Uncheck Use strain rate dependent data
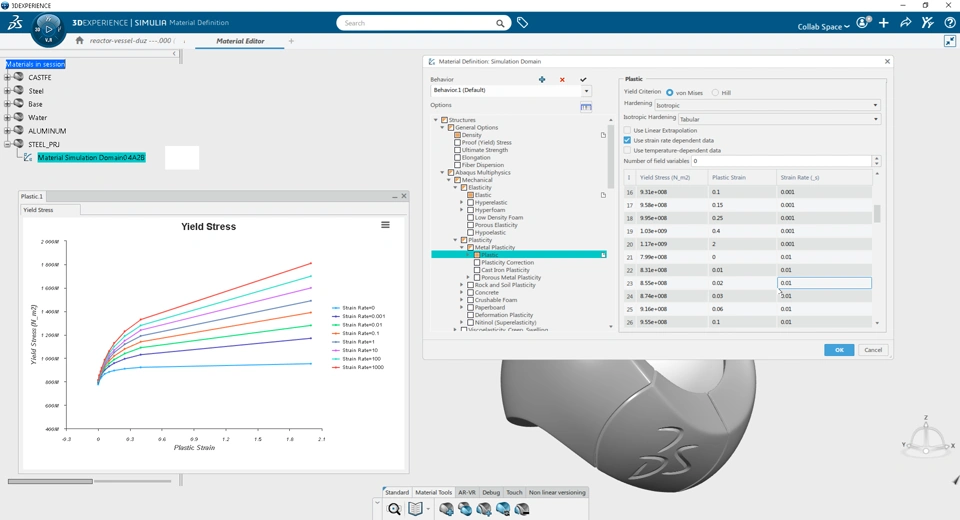 pyautogui.click(x=628, y=140)
